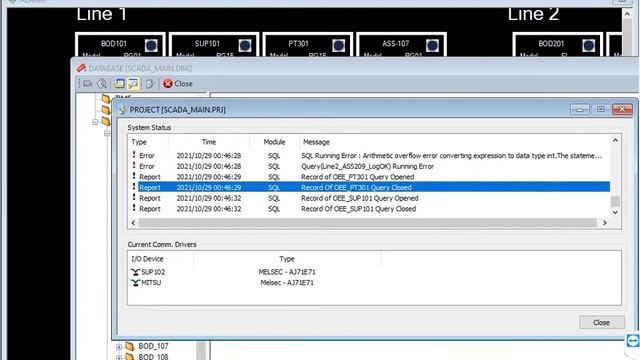Select the Query(Line2_ASS209_LogOK) Running Error row

(369, 166)
